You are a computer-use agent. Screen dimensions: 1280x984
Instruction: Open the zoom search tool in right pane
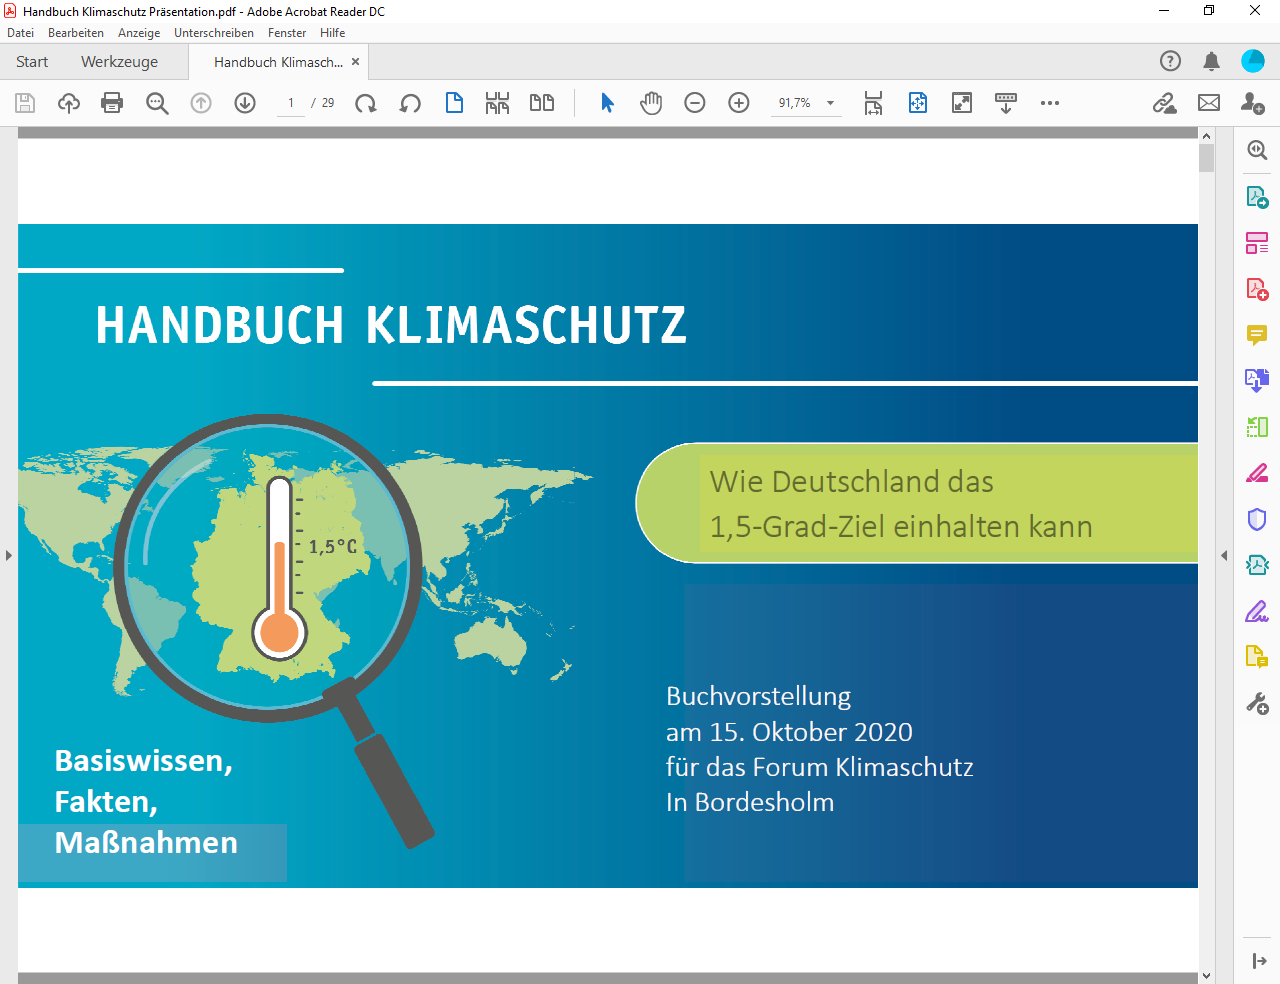1257,150
